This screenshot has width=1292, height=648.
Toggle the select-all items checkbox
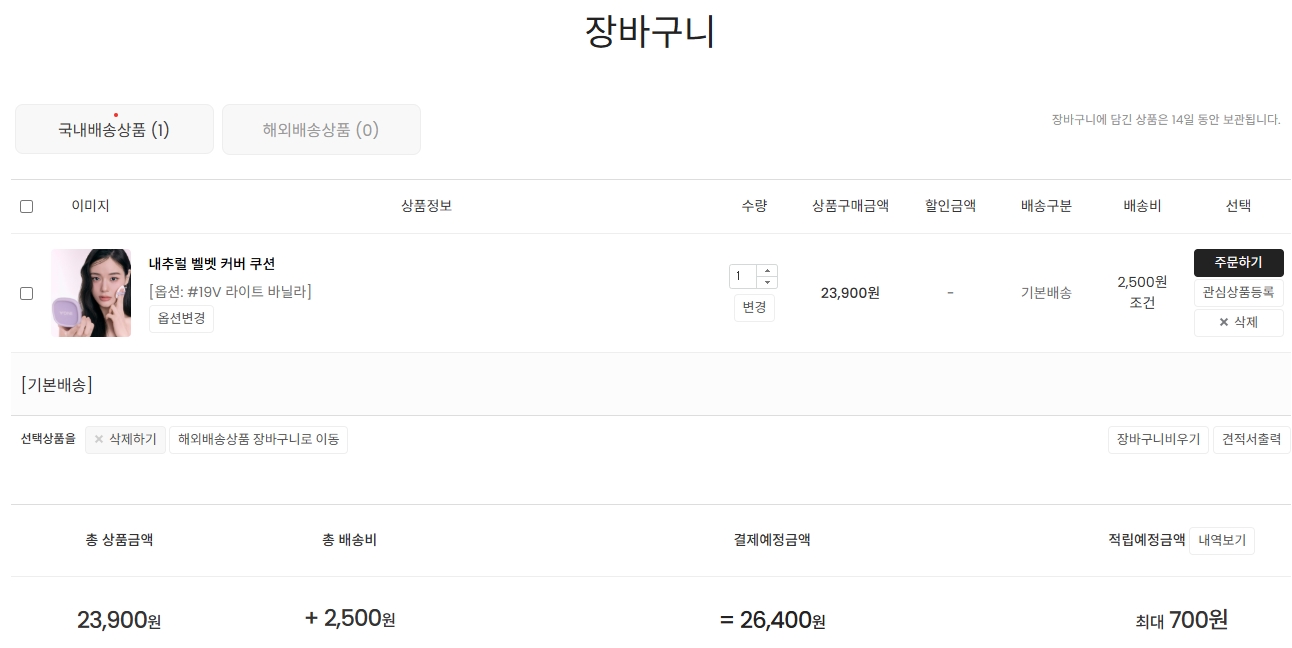(x=27, y=207)
